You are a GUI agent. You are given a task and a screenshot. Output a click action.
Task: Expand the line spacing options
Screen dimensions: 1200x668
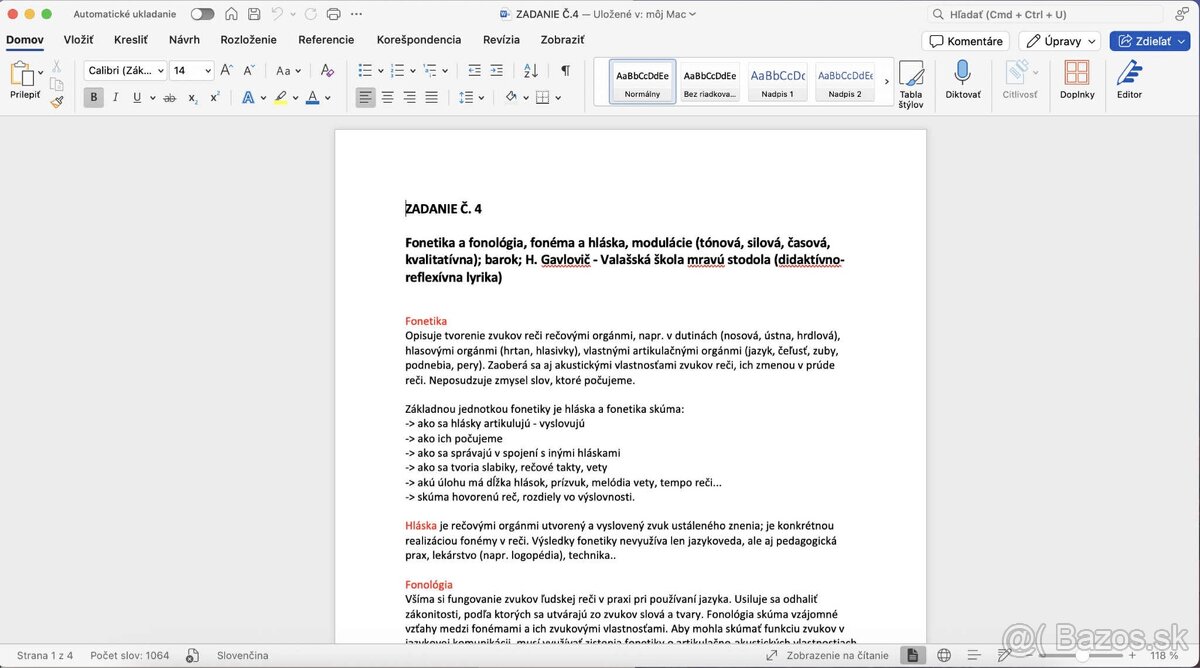[x=479, y=97]
